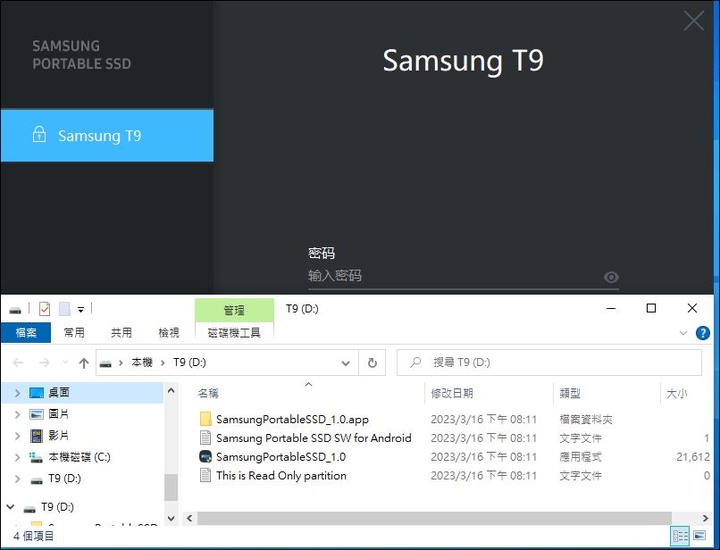Click navigation pane scrollbar up arrow
Viewport: 720px width, 550px height.
tap(171, 391)
